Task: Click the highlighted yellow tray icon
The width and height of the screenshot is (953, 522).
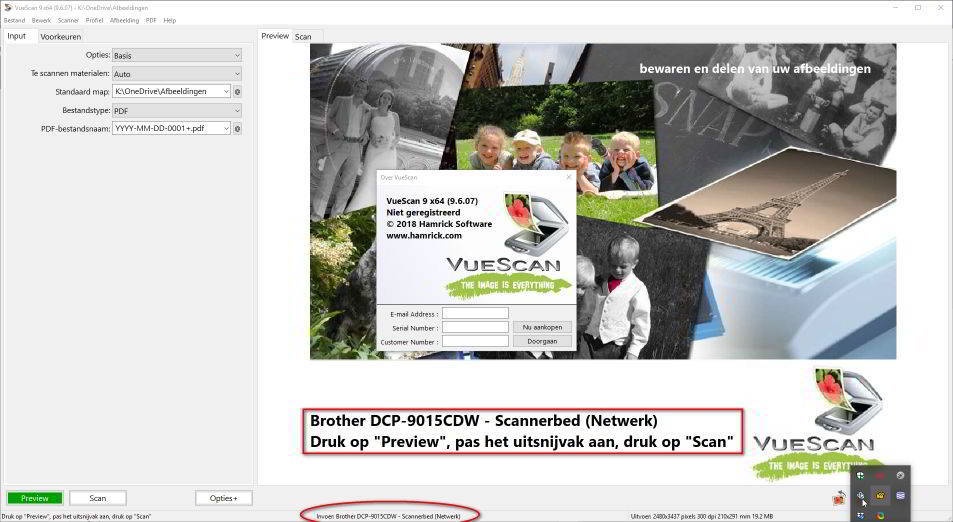Action: [x=881, y=495]
